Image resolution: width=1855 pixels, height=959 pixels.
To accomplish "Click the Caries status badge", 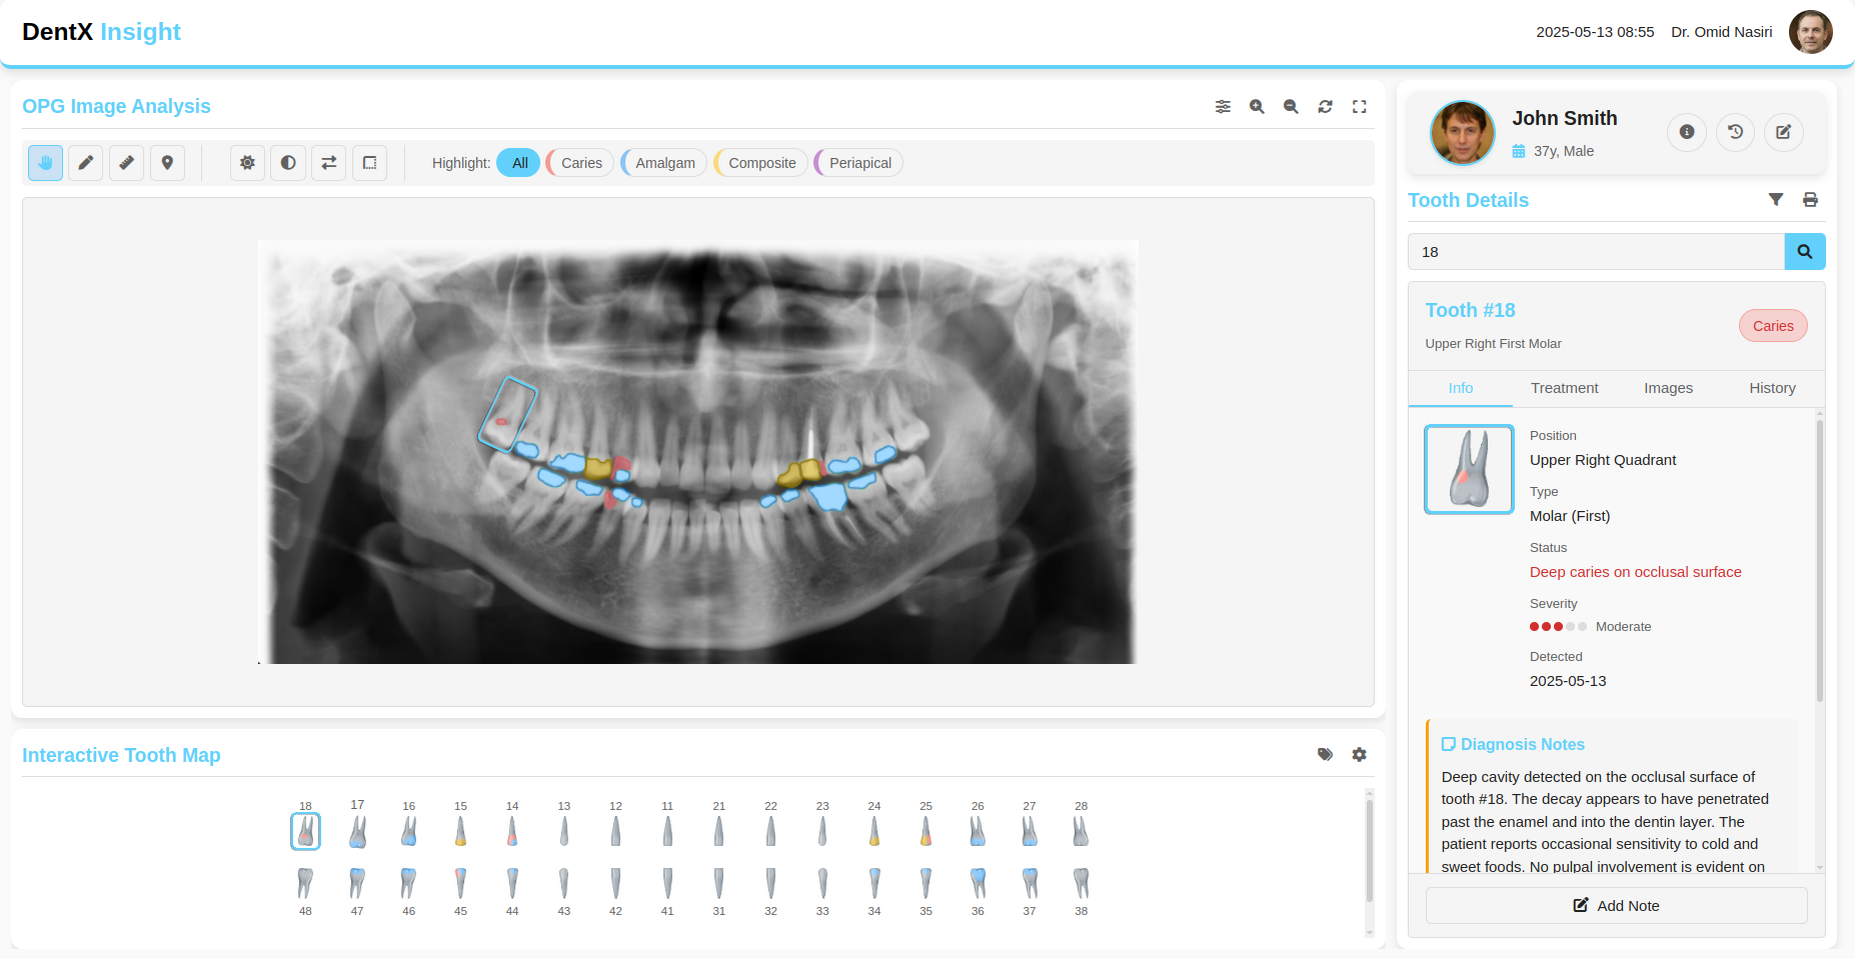I will [x=1773, y=326].
